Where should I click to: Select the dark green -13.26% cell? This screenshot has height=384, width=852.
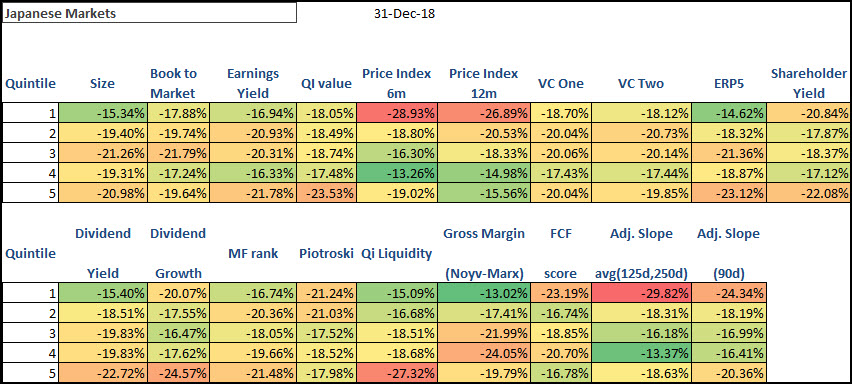click(x=397, y=173)
